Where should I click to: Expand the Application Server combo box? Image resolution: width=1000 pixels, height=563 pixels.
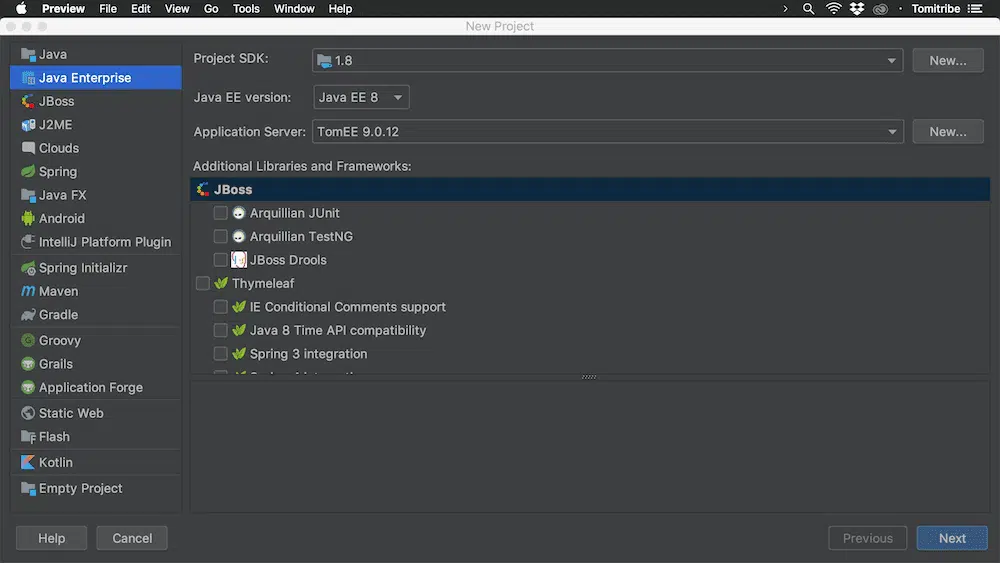607,132
